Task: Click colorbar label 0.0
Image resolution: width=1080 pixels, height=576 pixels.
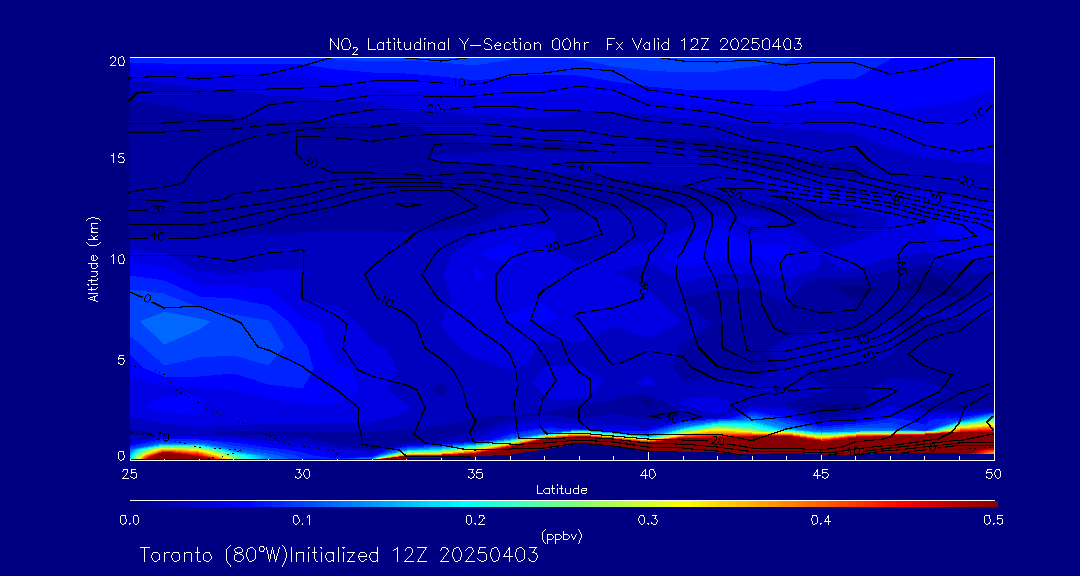Action: (x=129, y=521)
